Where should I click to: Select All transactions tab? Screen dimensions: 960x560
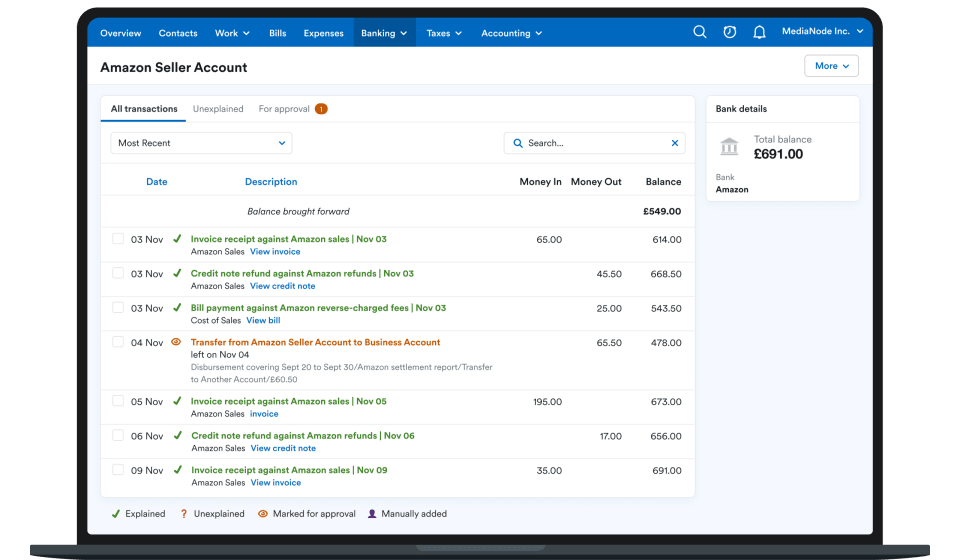point(144,109)
